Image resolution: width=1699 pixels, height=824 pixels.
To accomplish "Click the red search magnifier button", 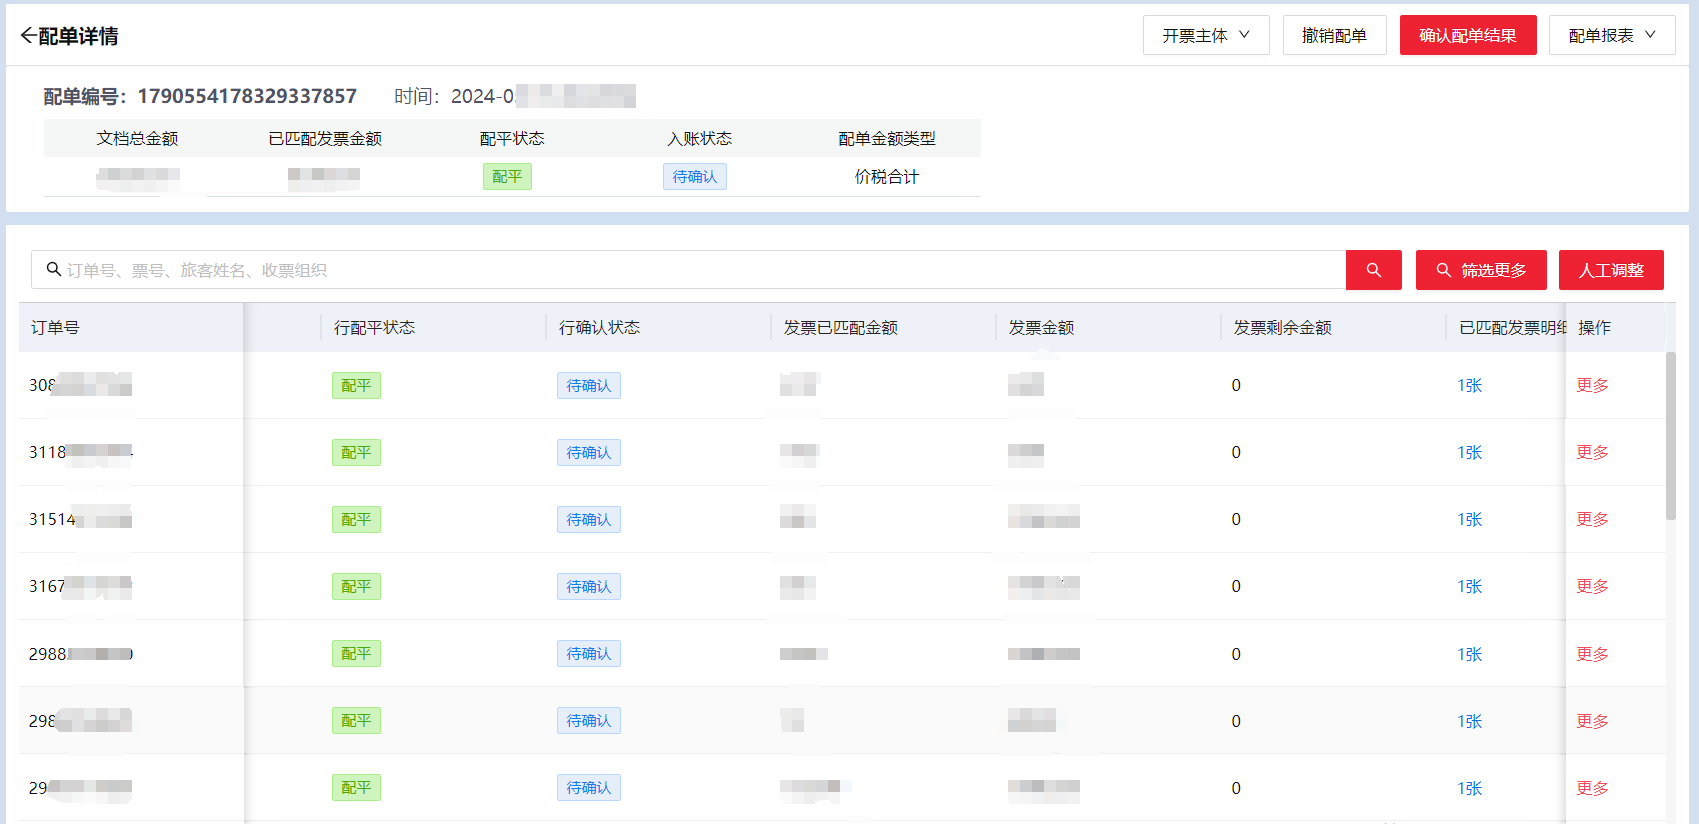I will click(x=1373, y=270).
